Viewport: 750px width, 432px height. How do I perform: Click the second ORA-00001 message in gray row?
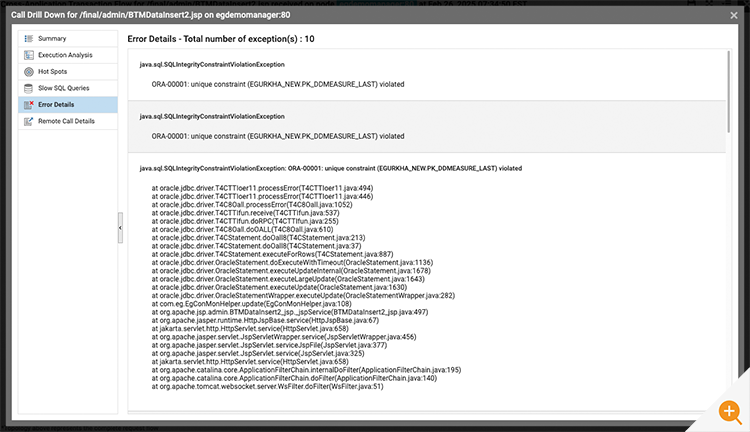pos(278,136)
